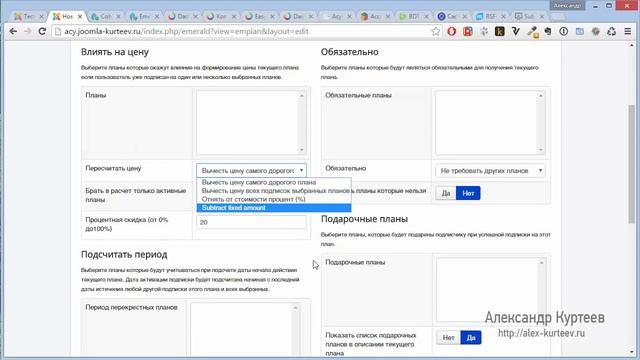The image size is (640, 360).
Task: Open the red square extension icon
Action: point(468,31)
